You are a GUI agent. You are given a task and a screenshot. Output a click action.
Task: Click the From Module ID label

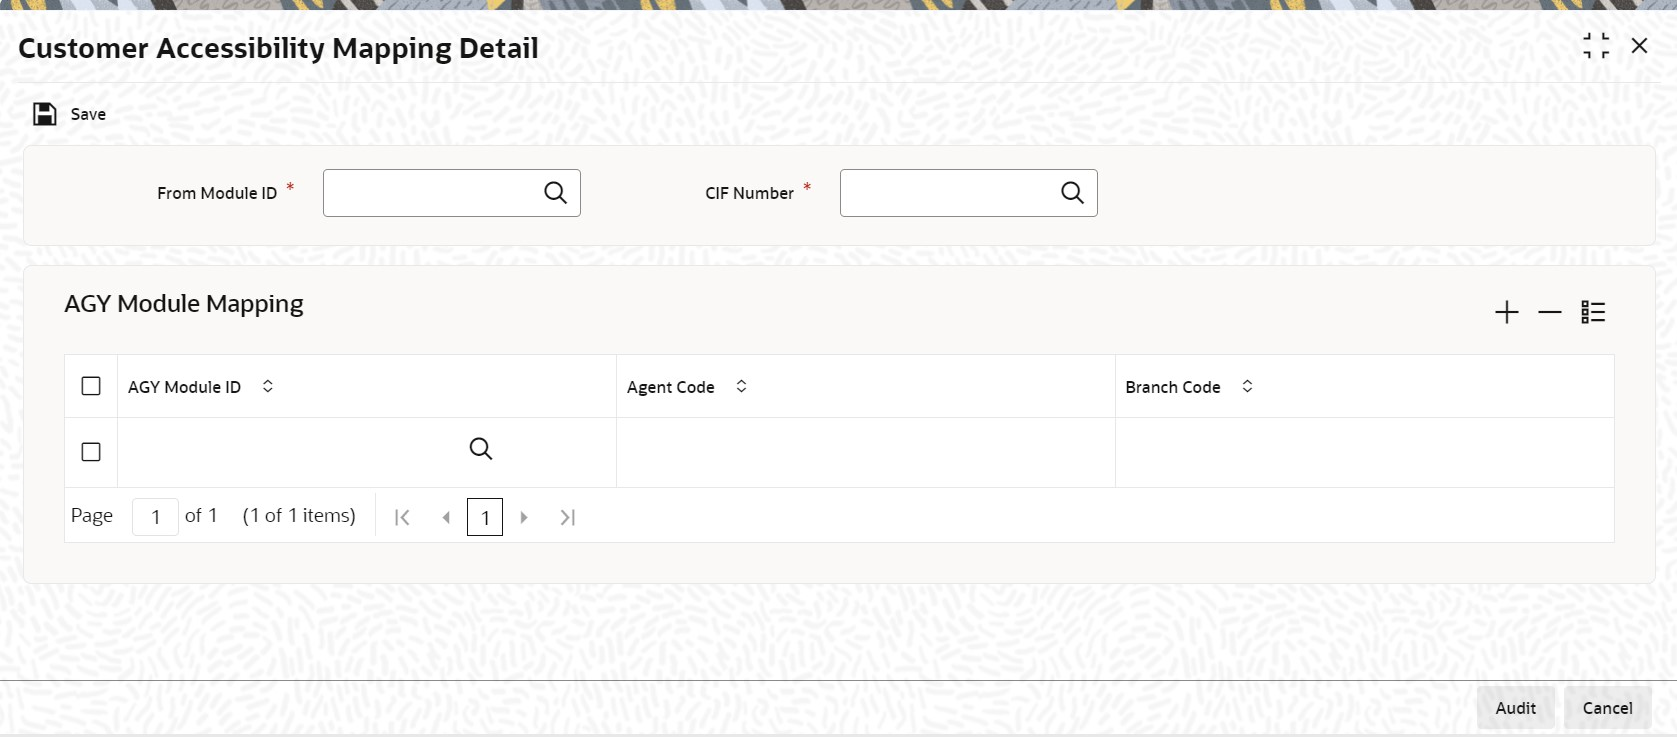click(x=217, y=193)
